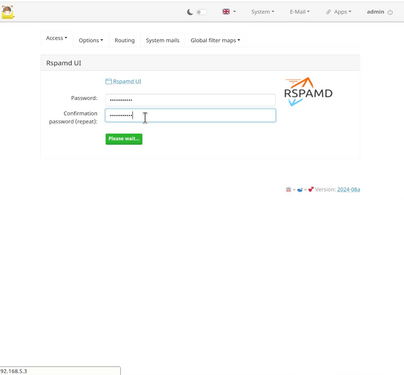Click the green Please wait button
The image size is (404, 375).
click(124, 139)
